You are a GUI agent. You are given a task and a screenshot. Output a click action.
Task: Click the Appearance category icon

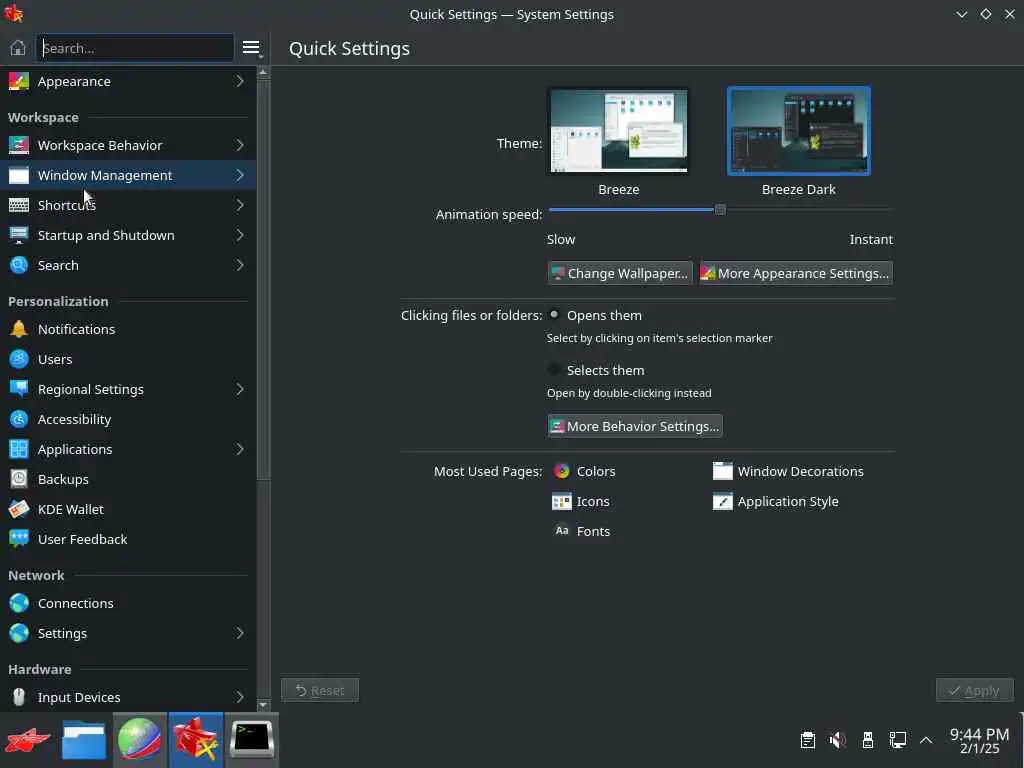coord(19,82)
